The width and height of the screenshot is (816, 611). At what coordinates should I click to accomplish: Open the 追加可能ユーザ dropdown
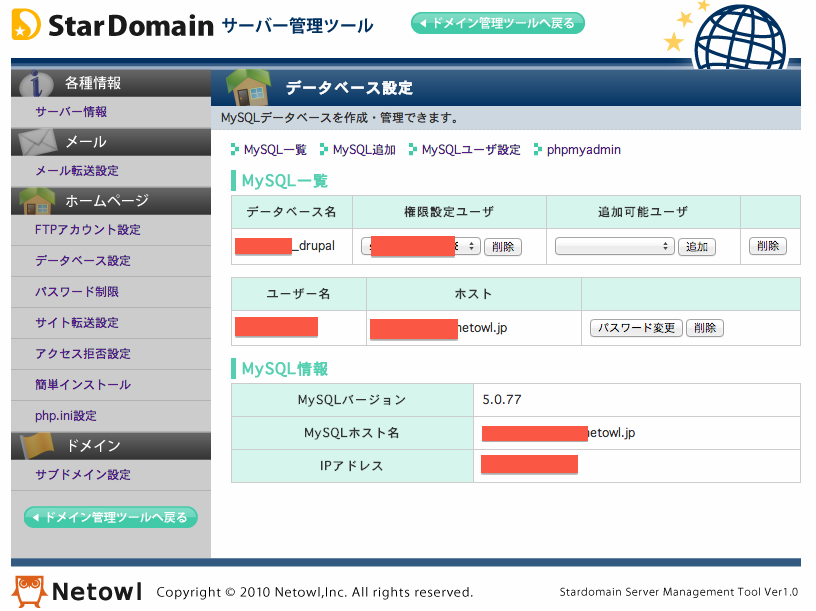(x=613, y=245)
